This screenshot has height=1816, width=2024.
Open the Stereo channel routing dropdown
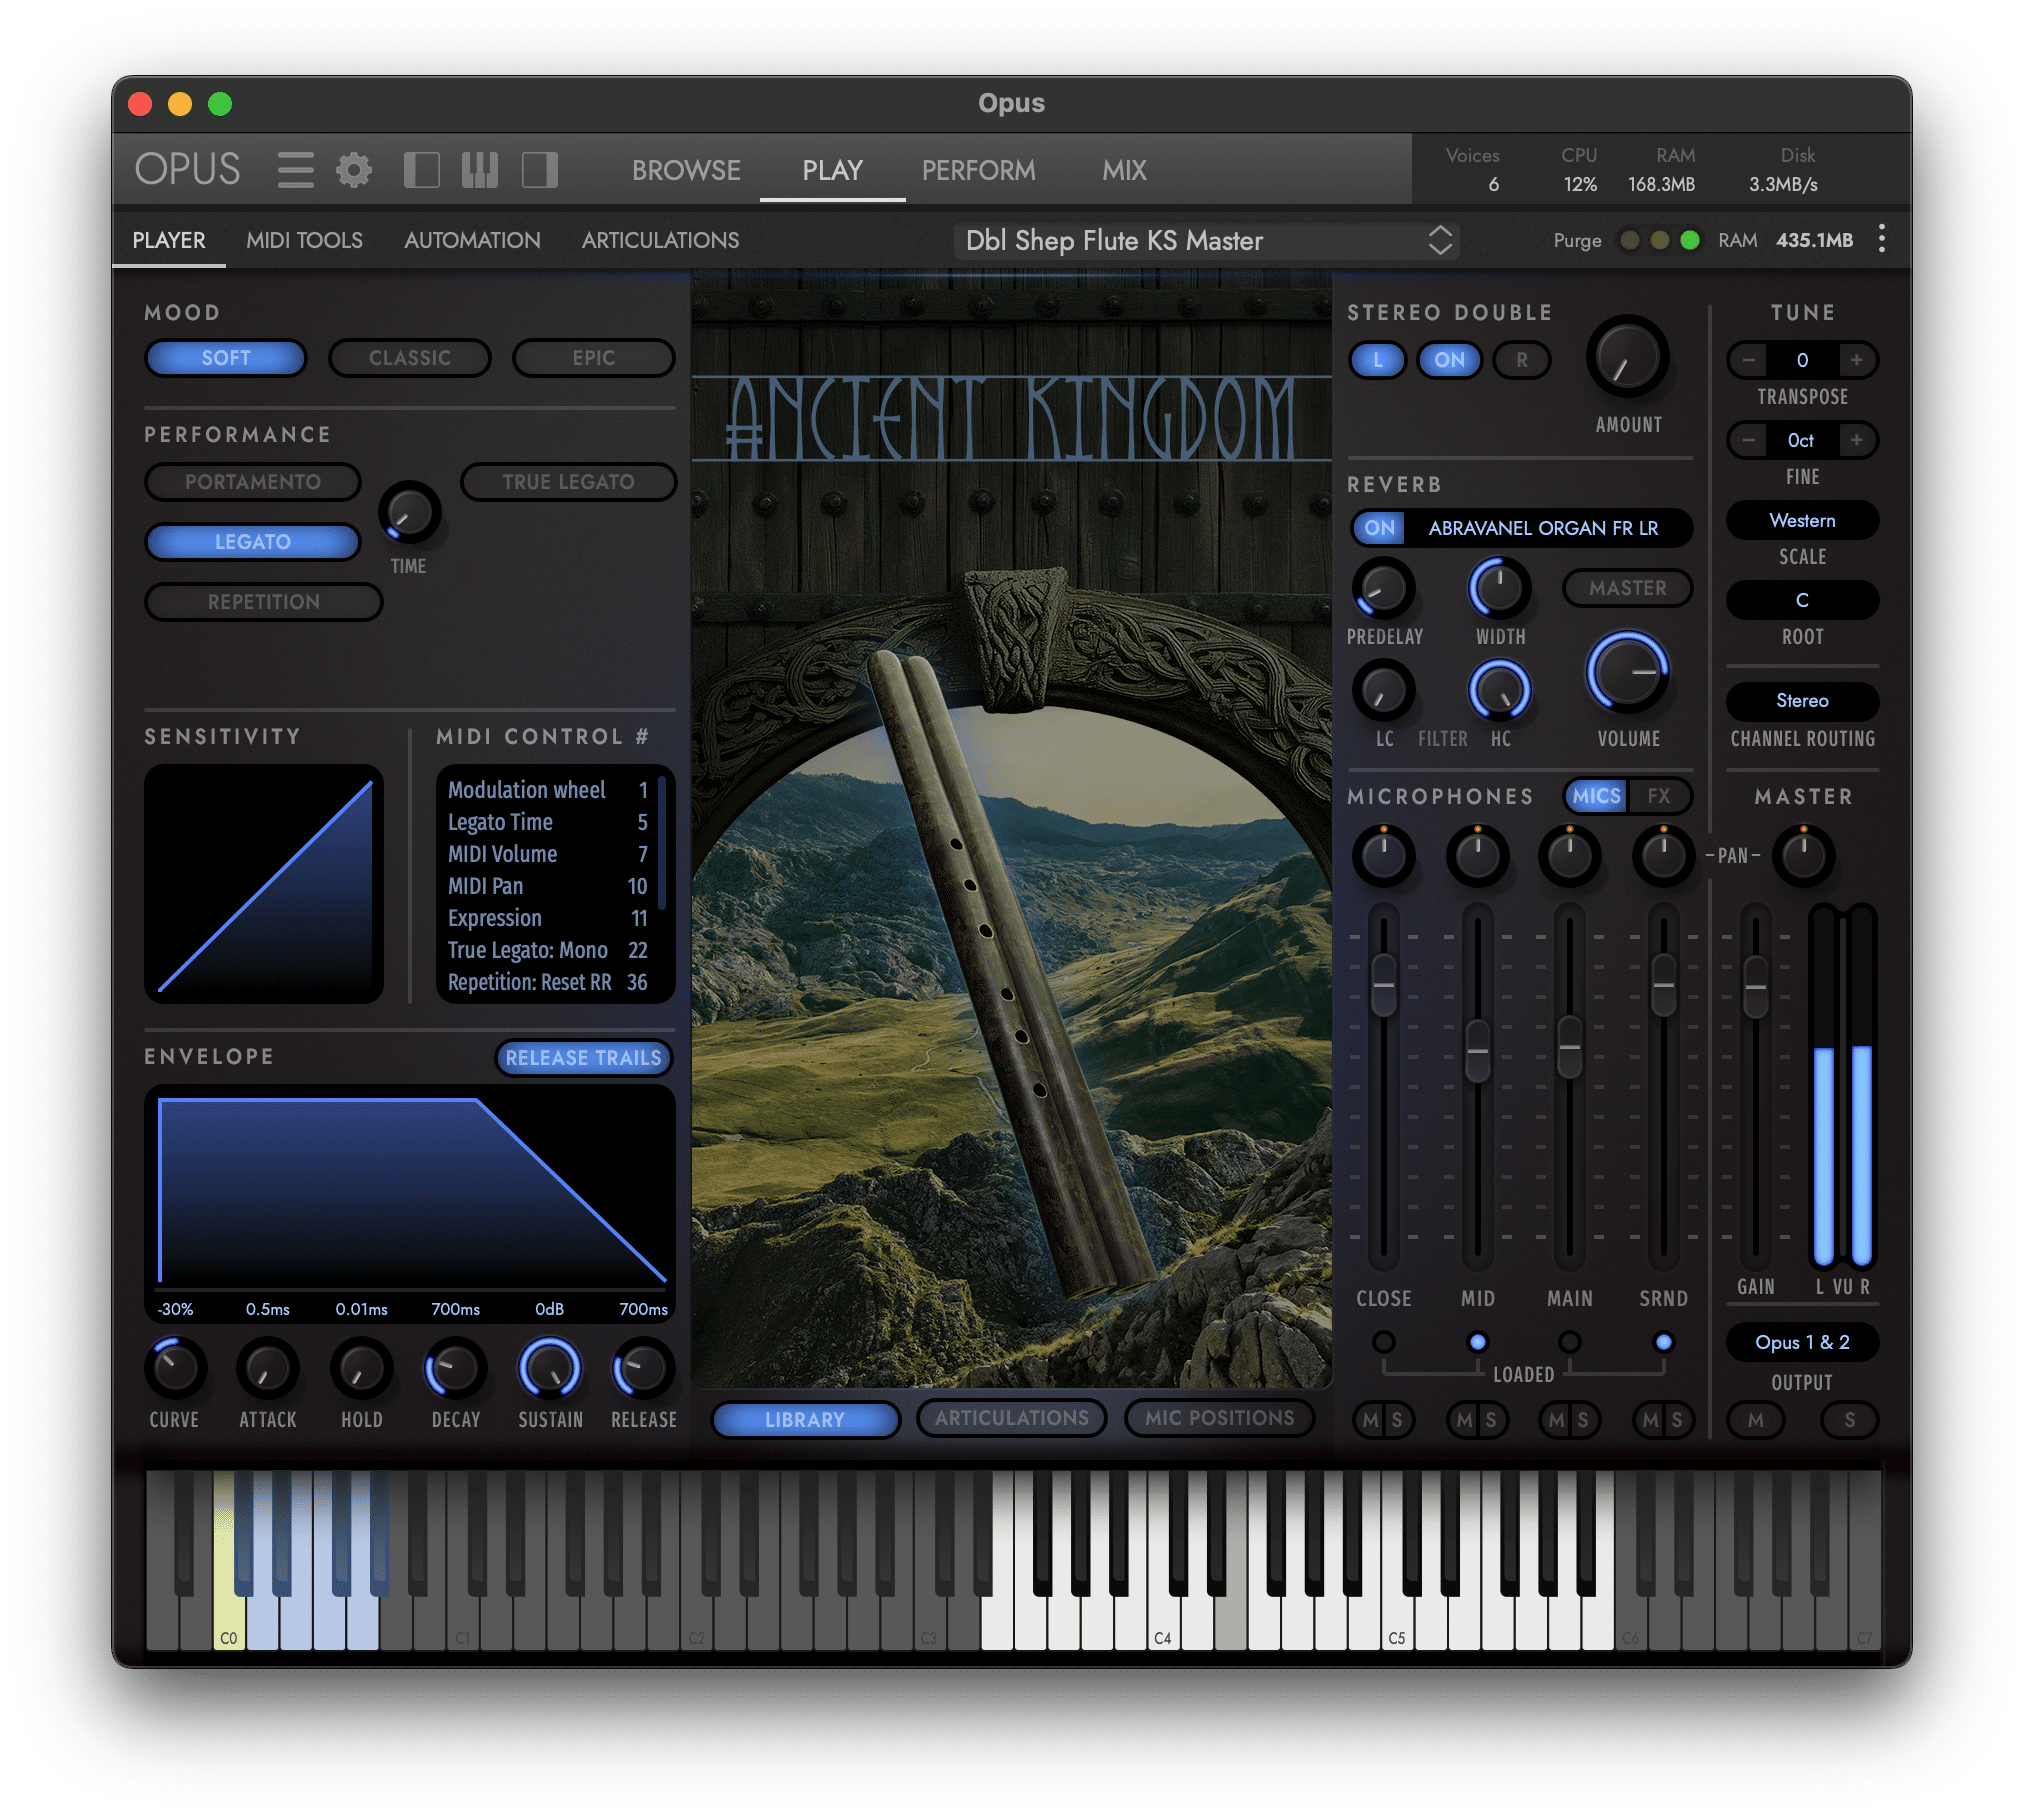pos(1802,701)
